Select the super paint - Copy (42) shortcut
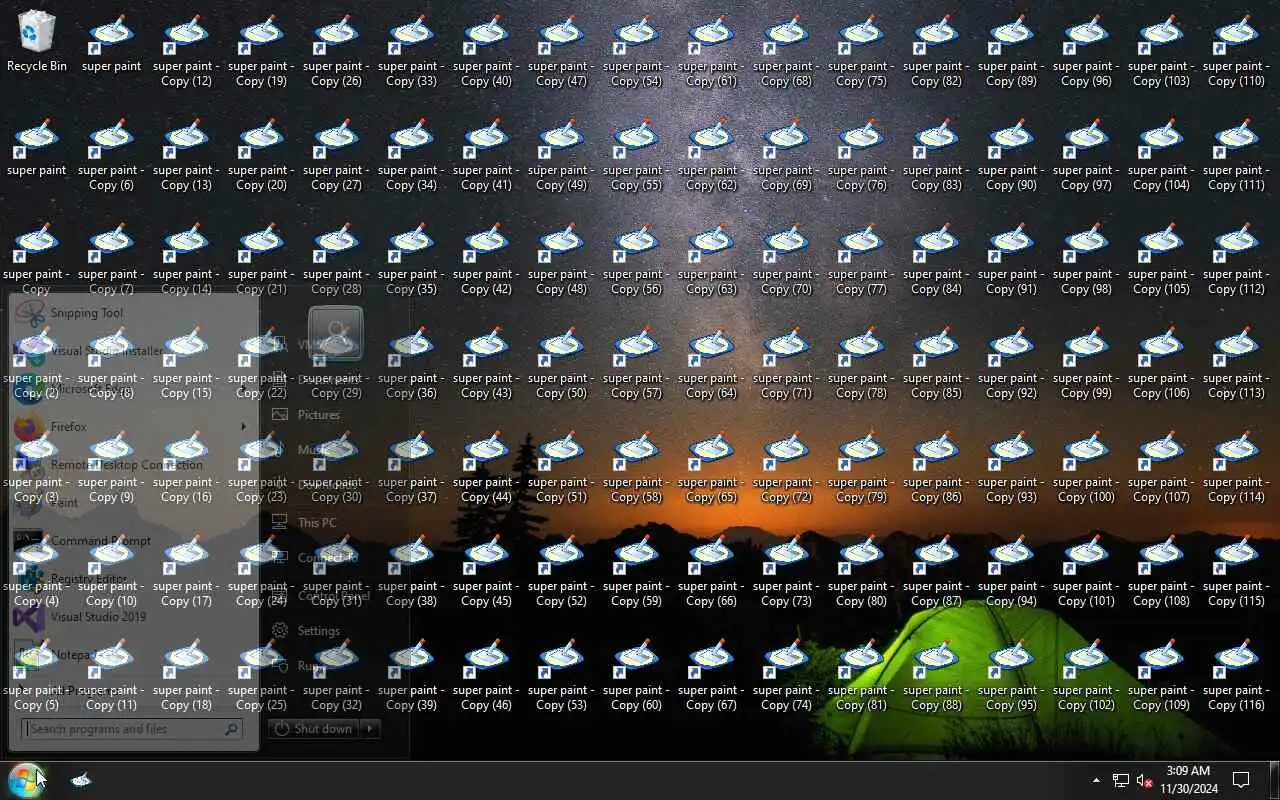 coord(486,259)
